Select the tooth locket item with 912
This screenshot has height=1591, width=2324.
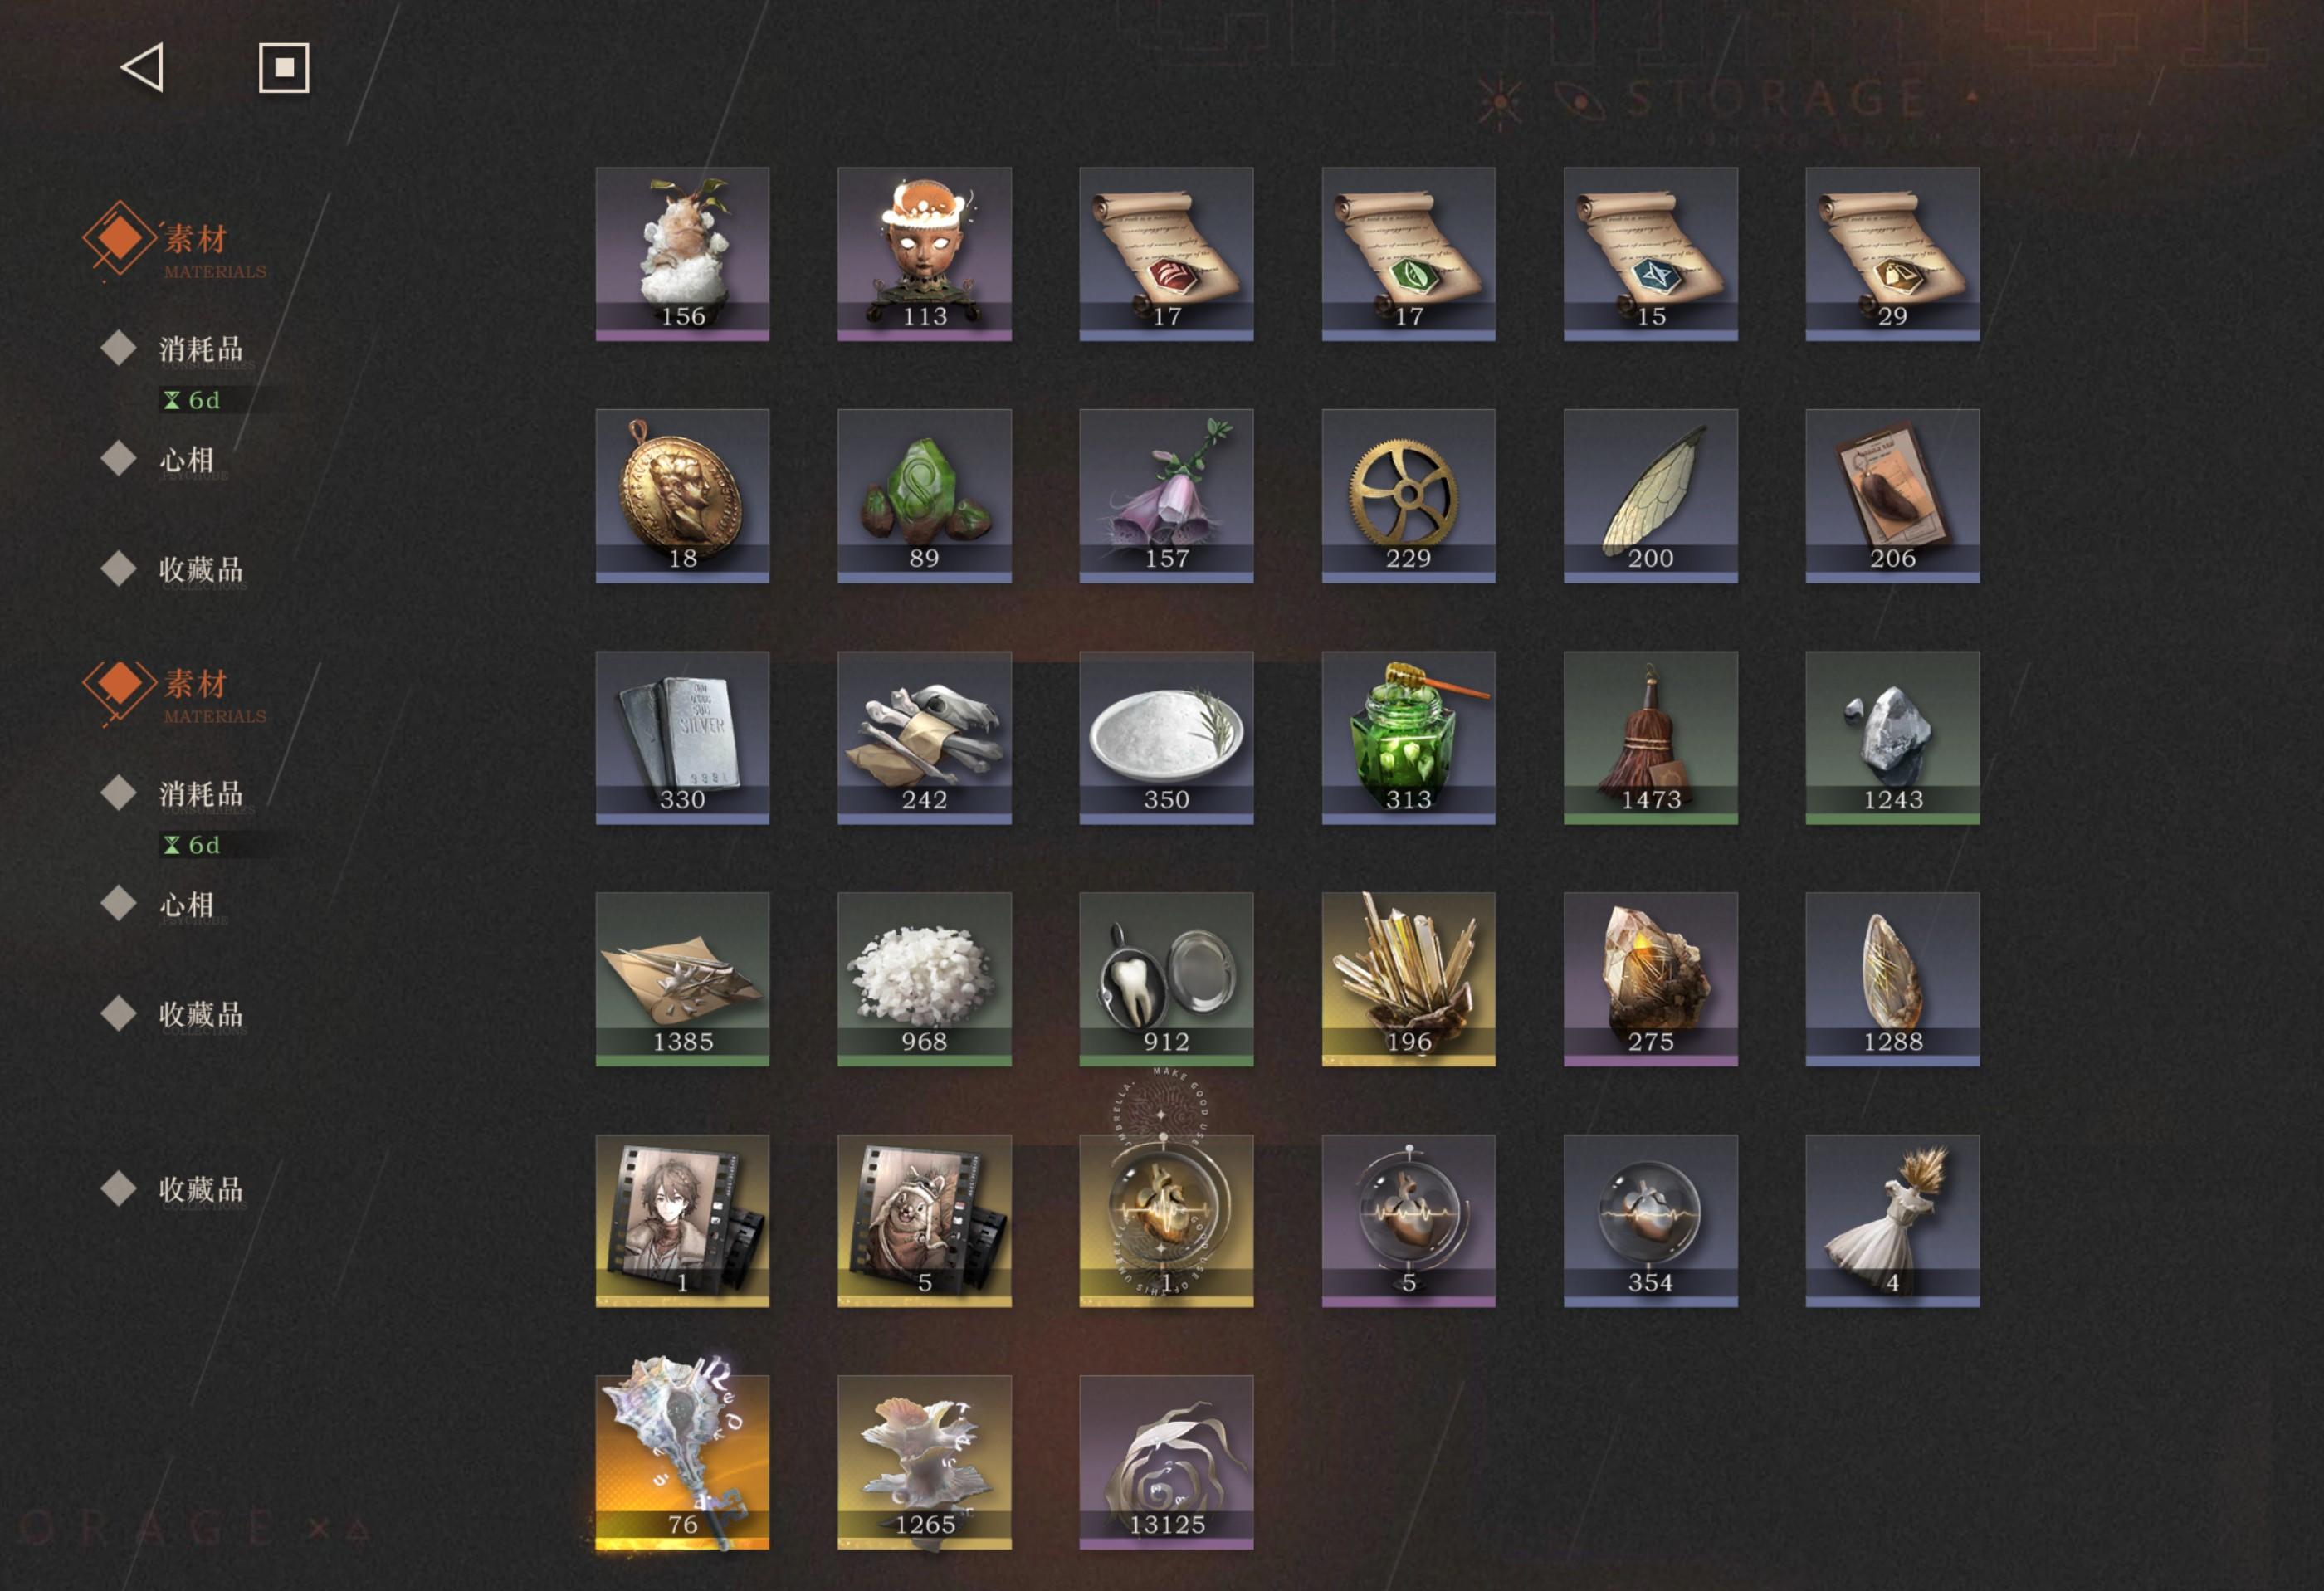(1166, 979)
